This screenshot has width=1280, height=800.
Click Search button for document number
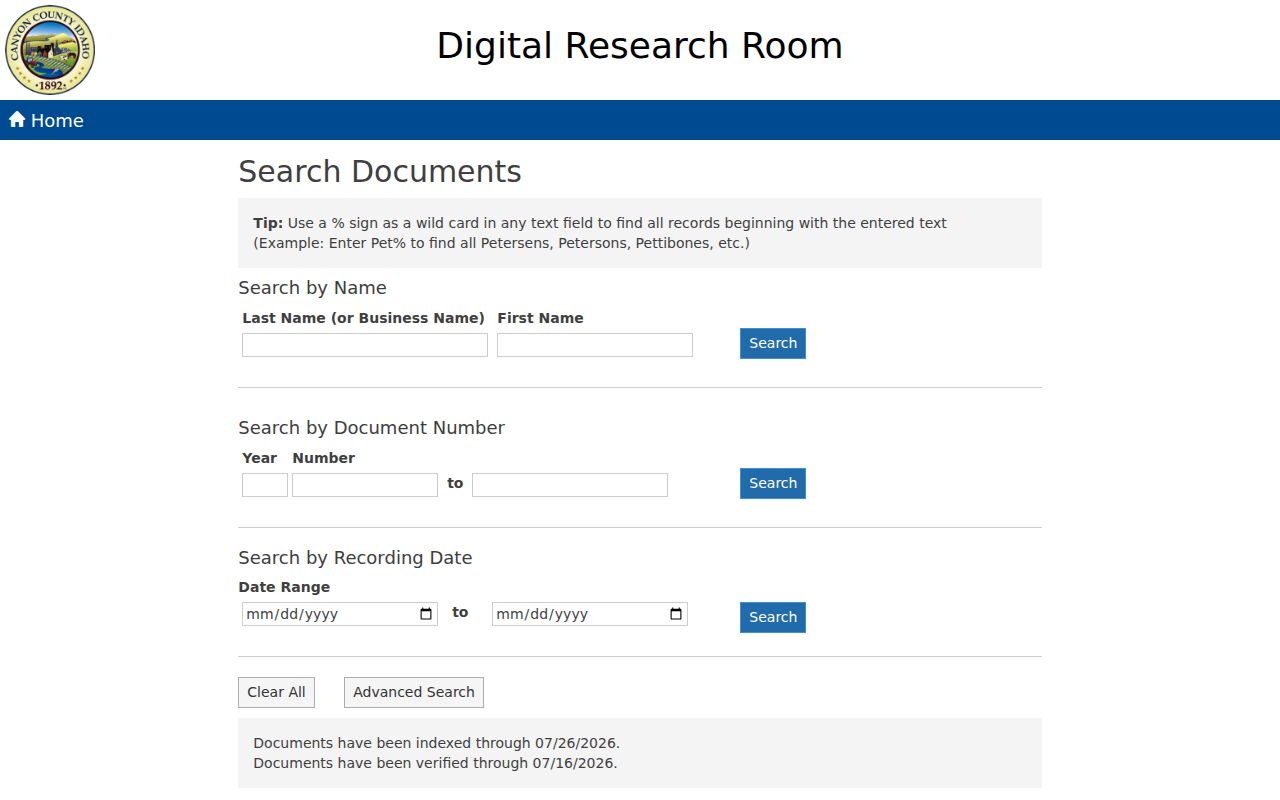773,483
